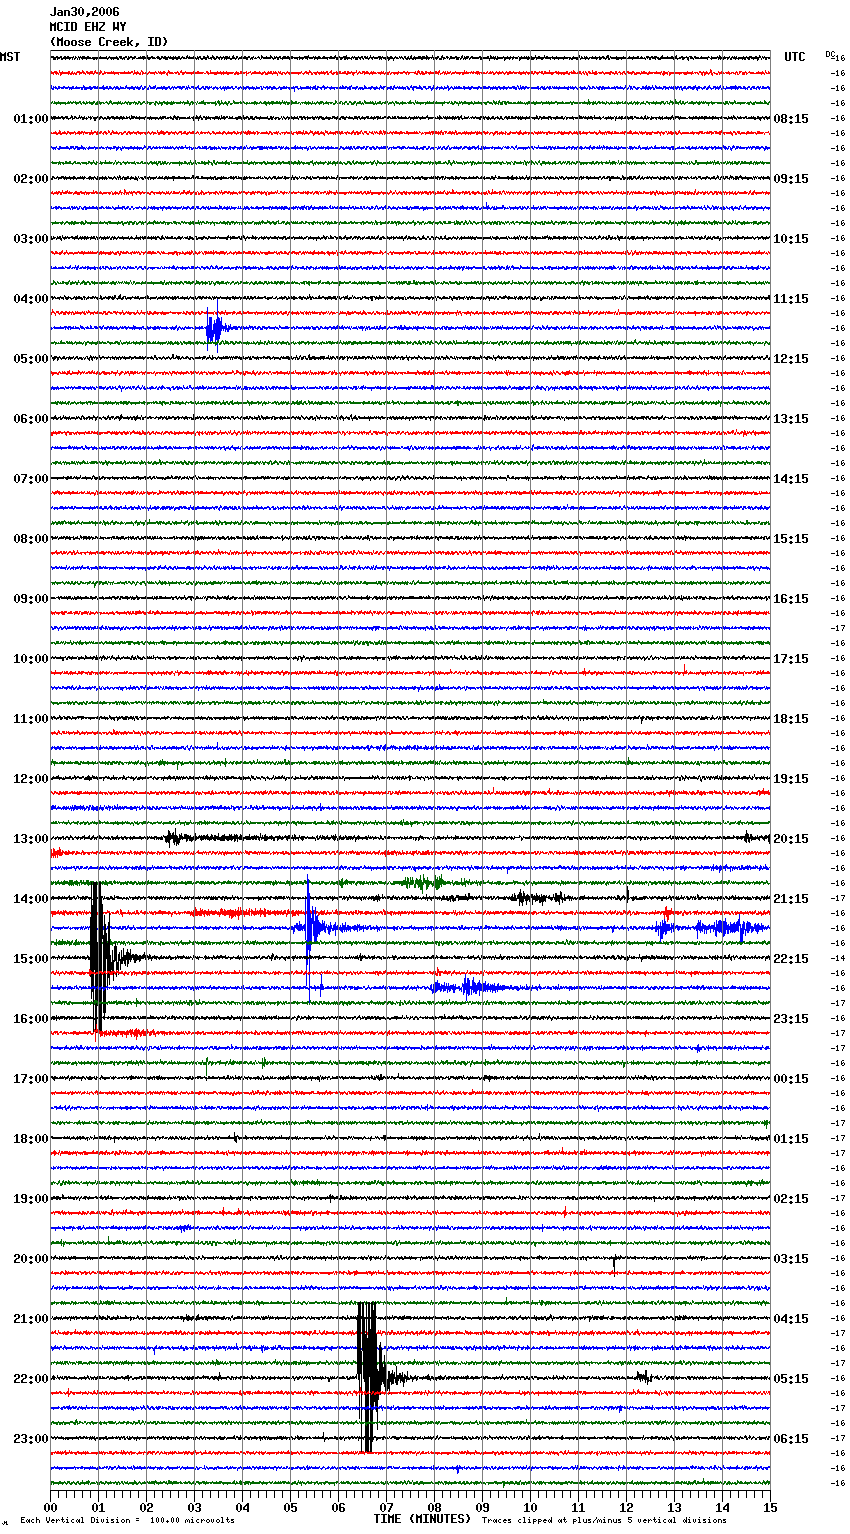Click the date label Jan30,2006
The image size is (850, 1534).
click(84, 12)
